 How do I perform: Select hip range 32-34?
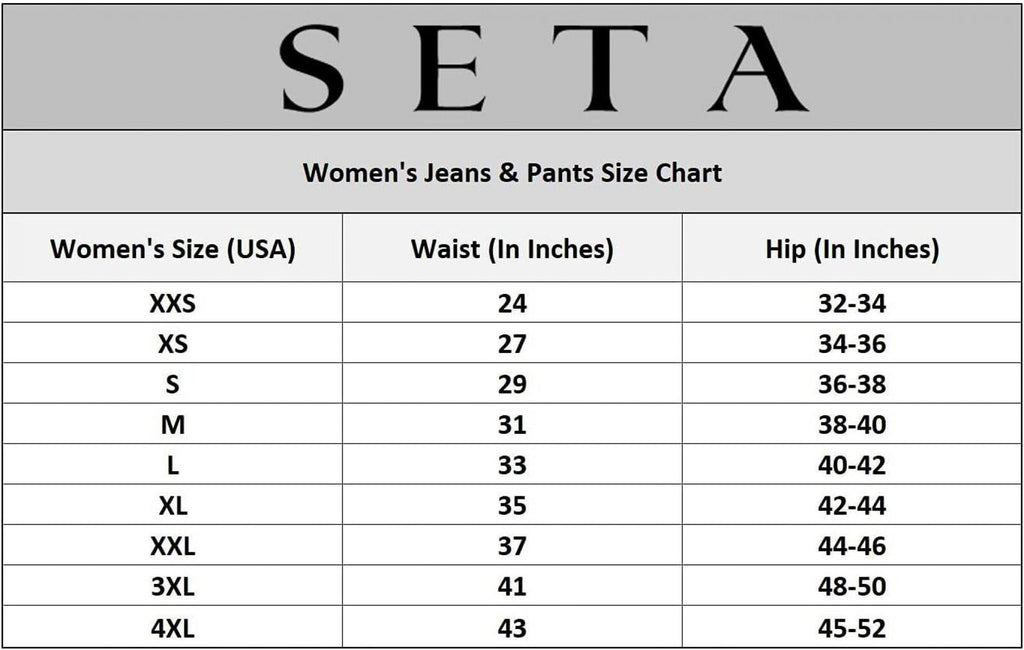[x=852, y=304]
